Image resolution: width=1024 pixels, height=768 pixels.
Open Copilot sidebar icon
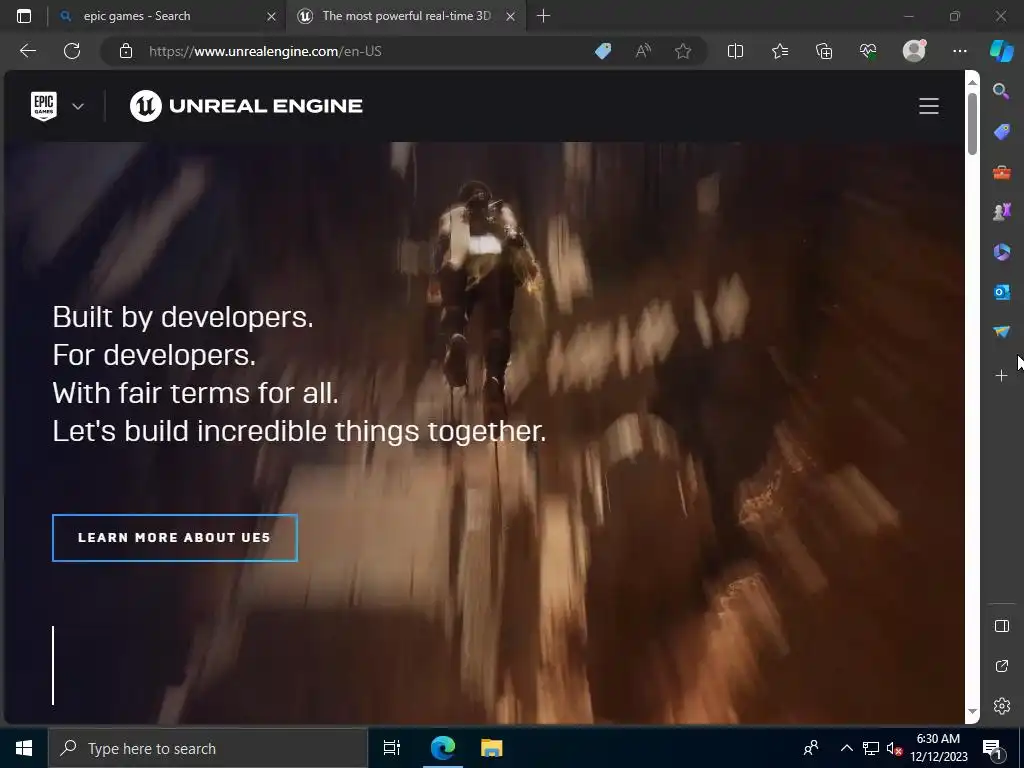pos(1002,51)
